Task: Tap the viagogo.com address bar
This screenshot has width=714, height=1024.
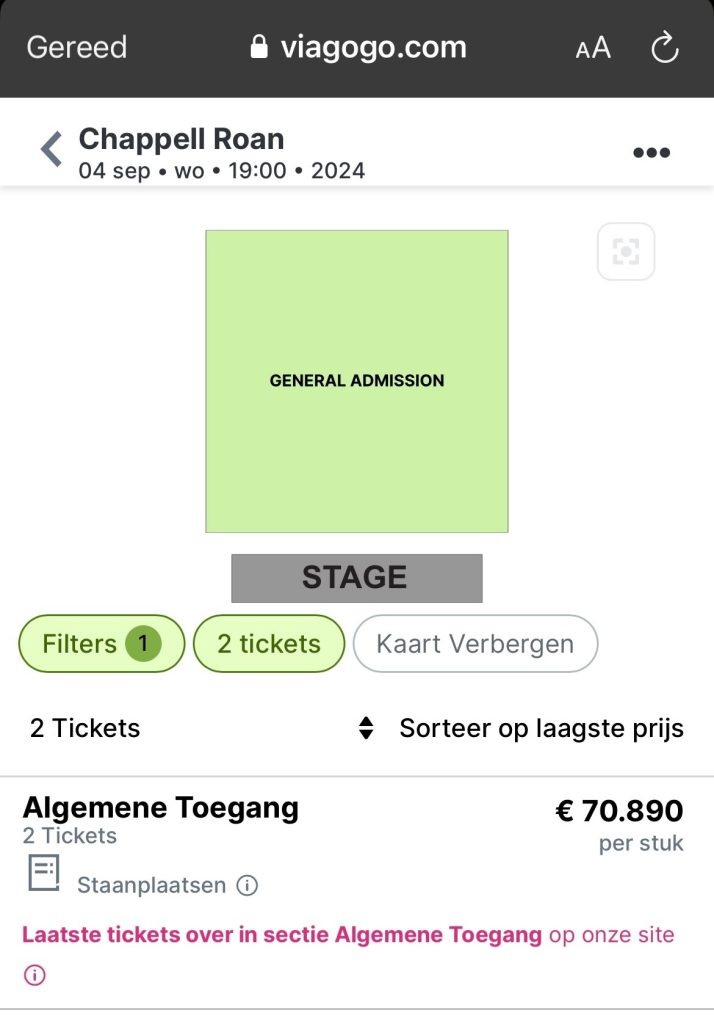Action: (x=372, y=47)
